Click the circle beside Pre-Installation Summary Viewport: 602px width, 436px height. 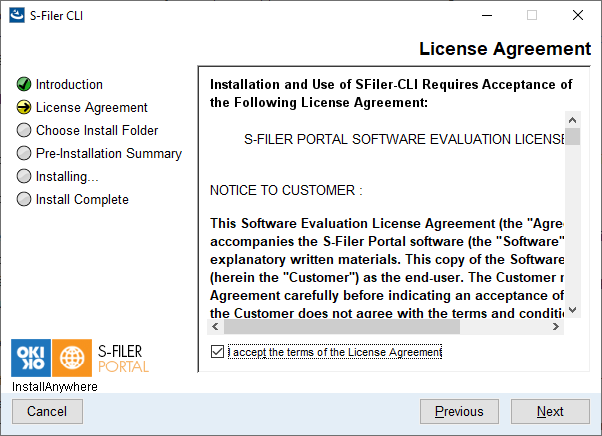[x=24, y=153]
